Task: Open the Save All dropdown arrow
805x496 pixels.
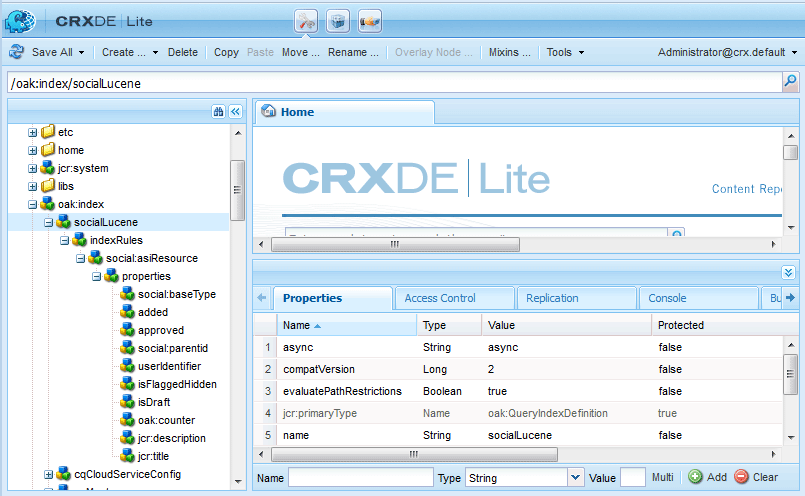Action: [x=82, y=52]
